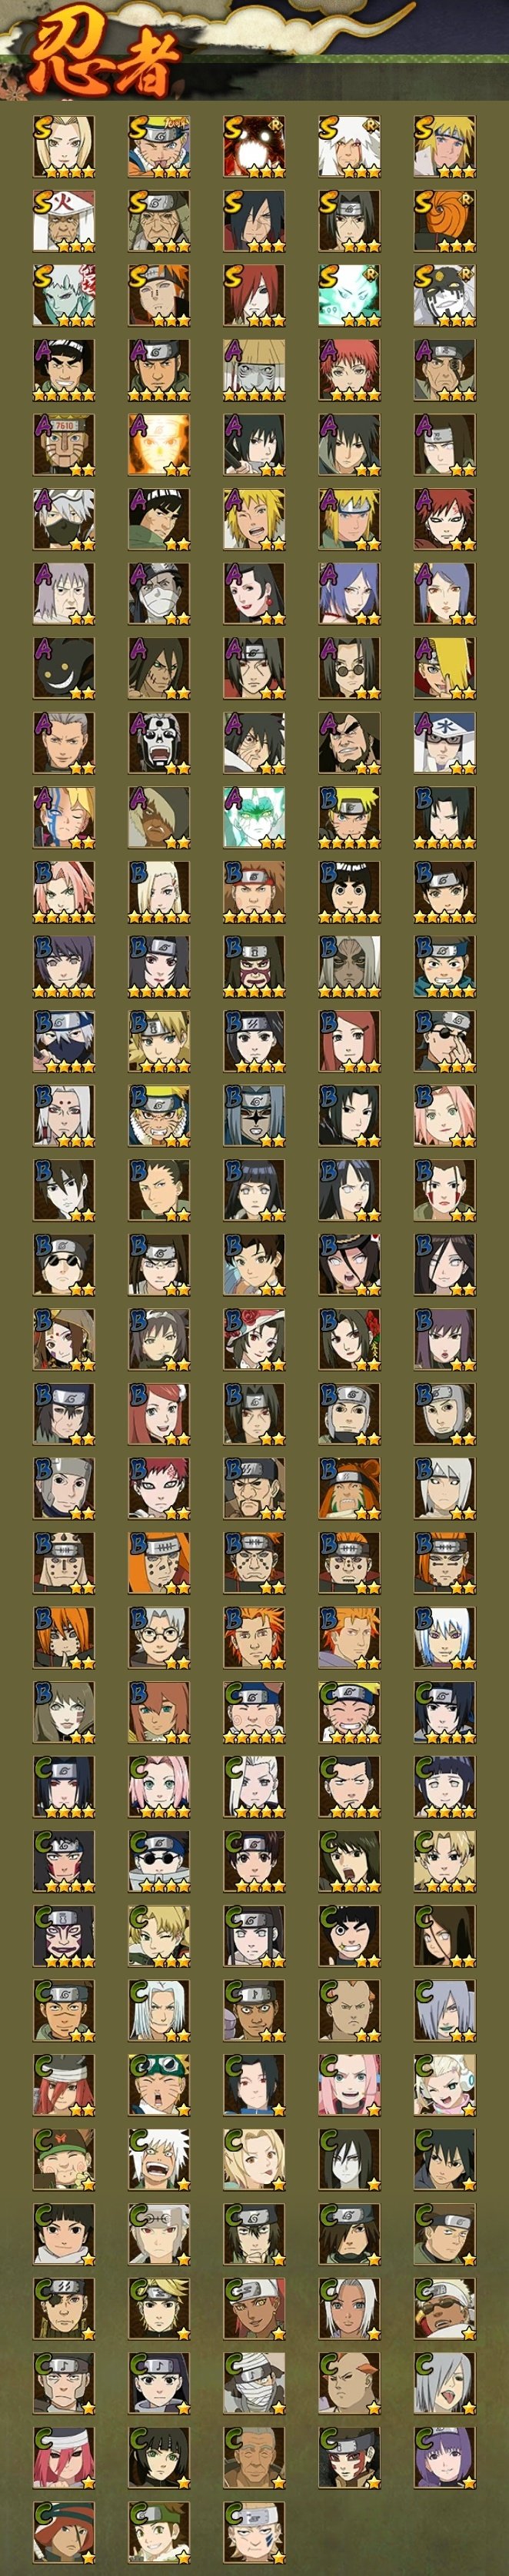This screenshot has height=2576, width=509.
Task: Select A-rank Kakashi with silver hair and mask
Action: click(64, 519)
